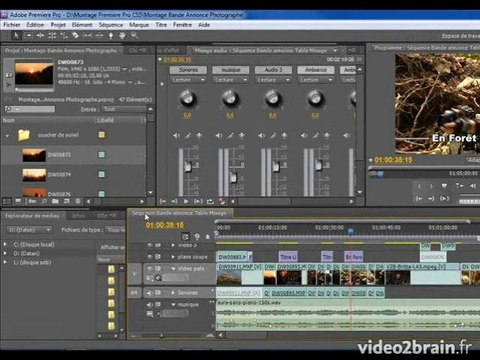The height and width of the screenshot is (360, 480).
Task: Select Titre U clip on timeline
Action: click(288, 257)
